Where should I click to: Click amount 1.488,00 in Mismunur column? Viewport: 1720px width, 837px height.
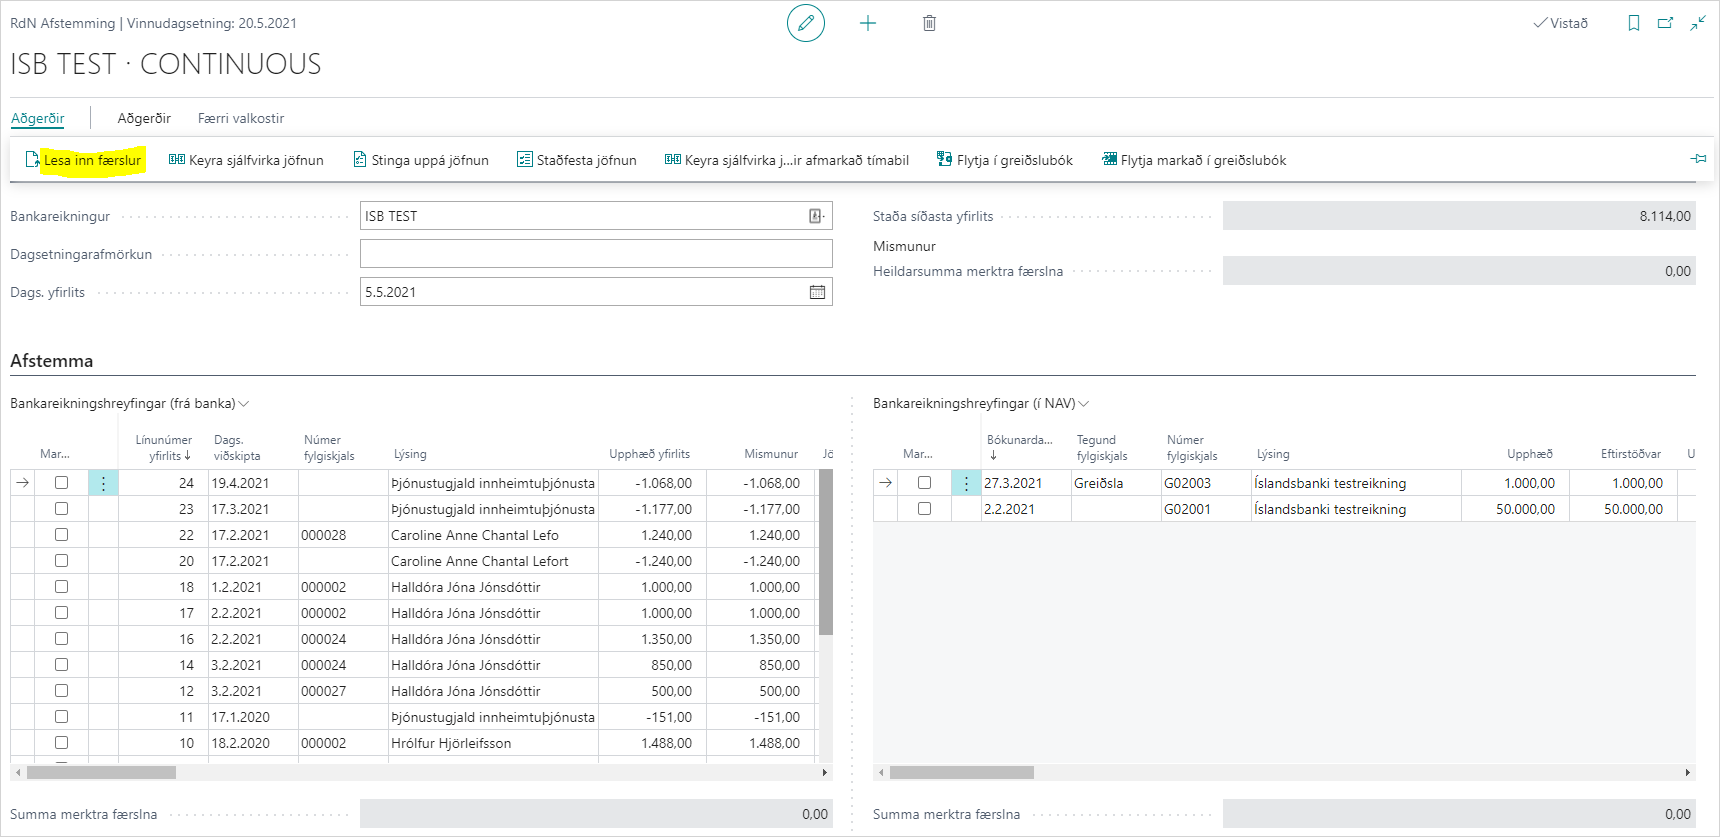tap(774, 743)
